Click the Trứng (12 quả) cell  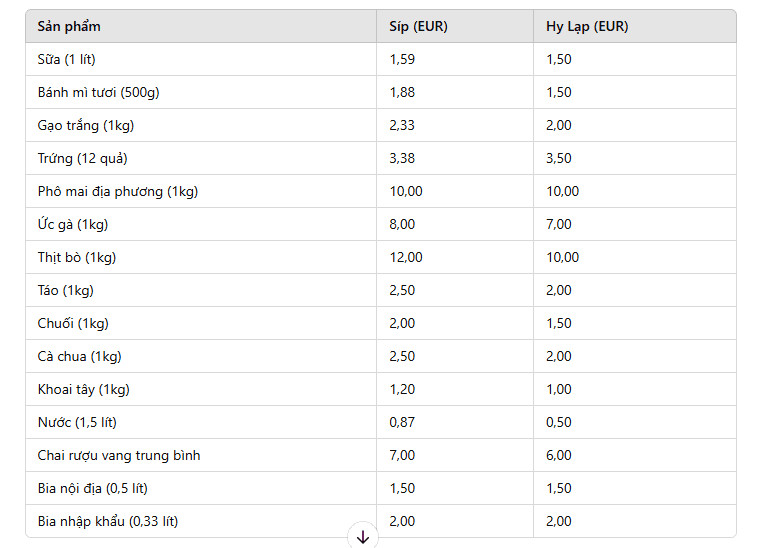coord(83,159)
